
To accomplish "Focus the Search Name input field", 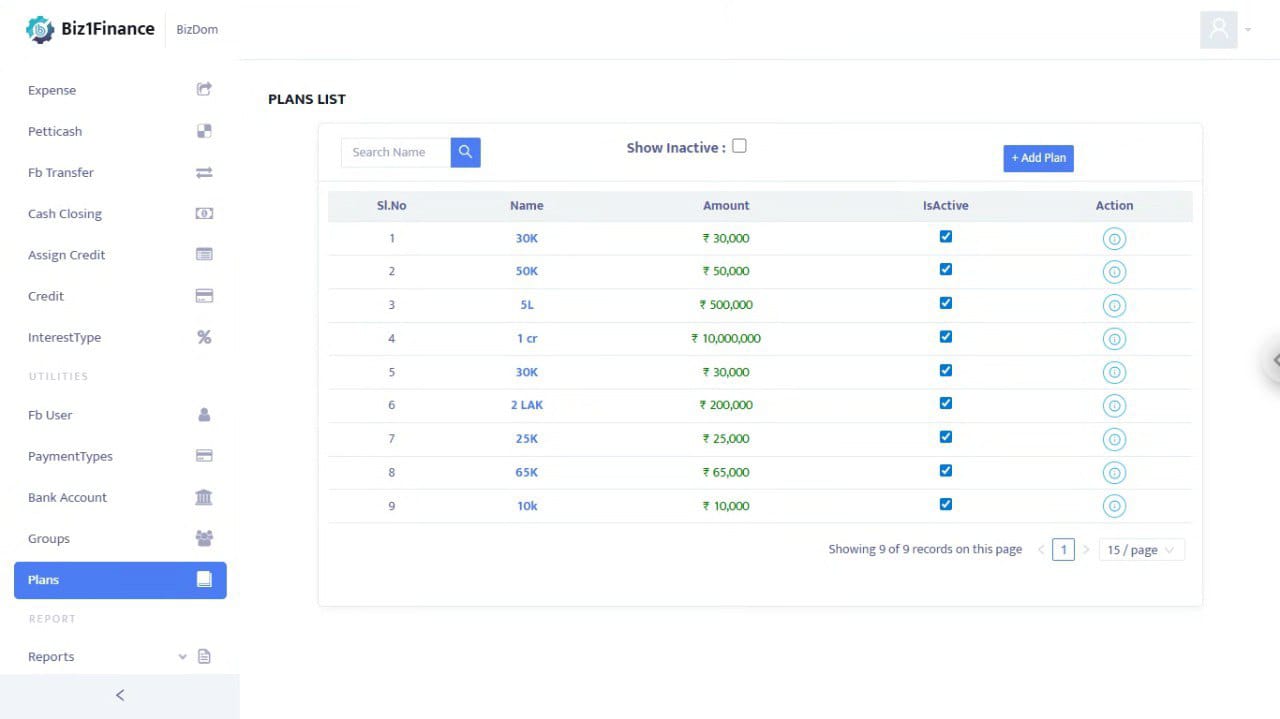I will point(396,152).
